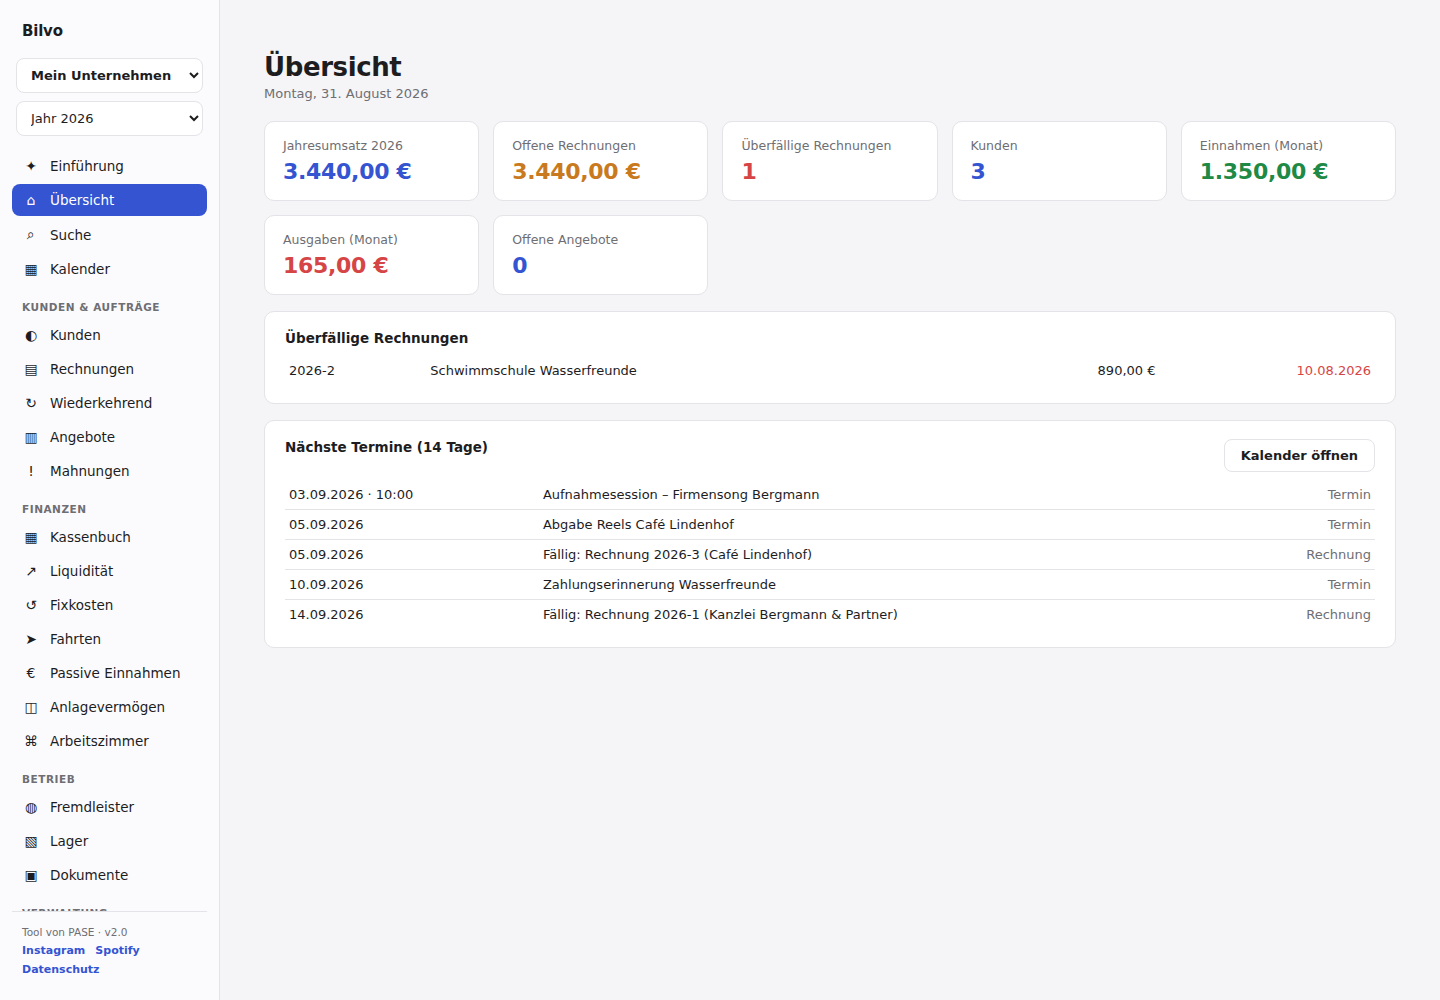Select appointment Aufnahmesession – Firmensong Bergmann
The width and height of the screenshot is (1440, 1000).
coord(830,495)
